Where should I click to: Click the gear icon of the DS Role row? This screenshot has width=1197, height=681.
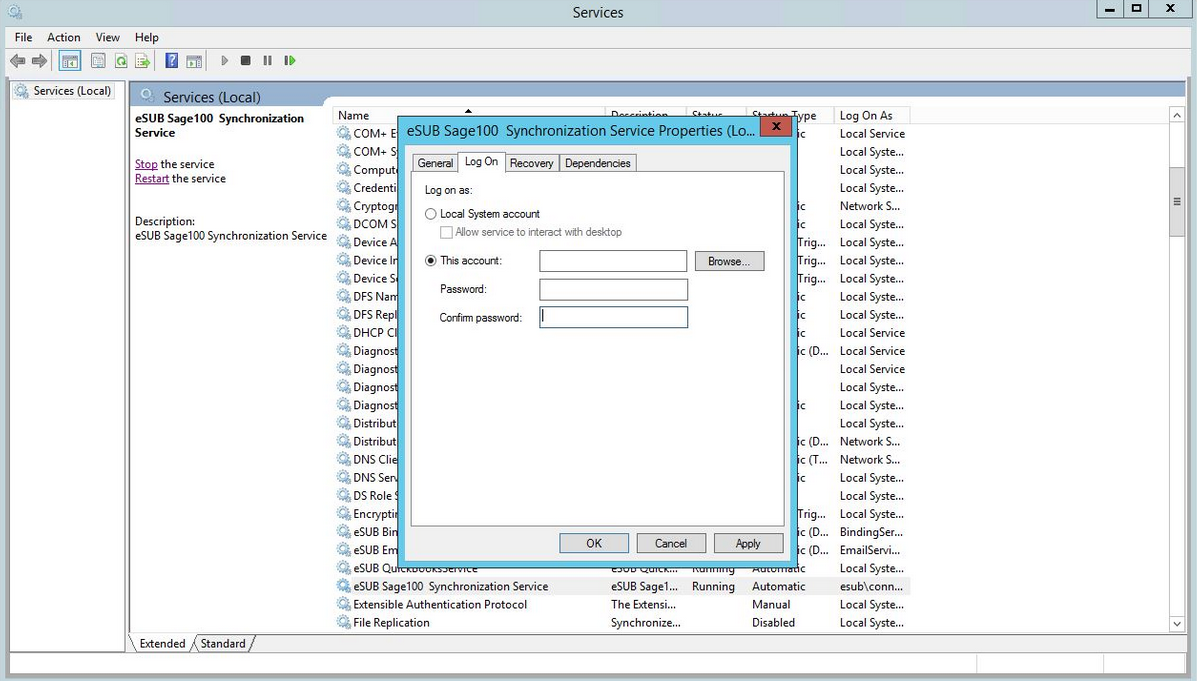(344, 495)
